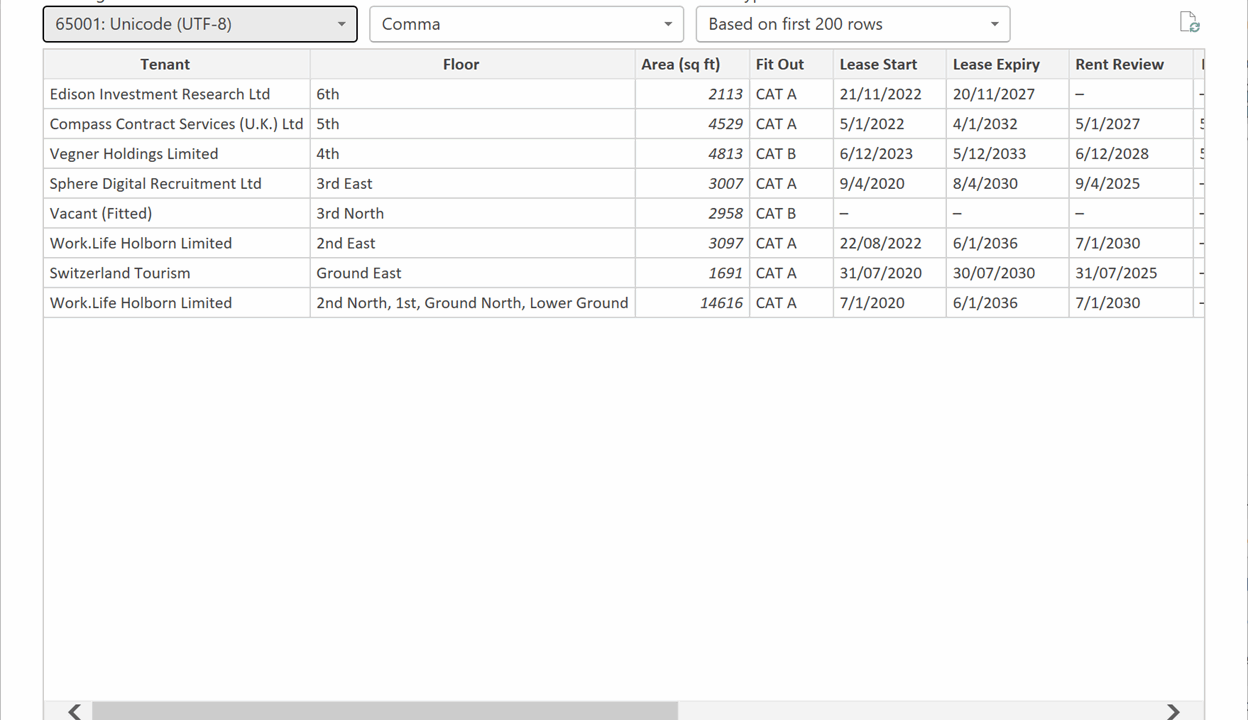Click the refresh preview document icon

click(1189, 23)
